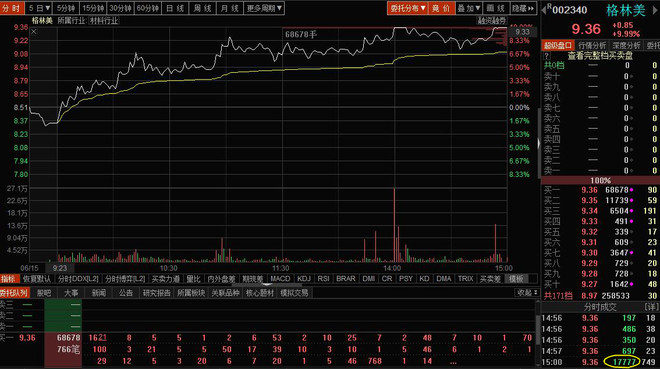Go to next stock with right arrow

pos(655,10)
